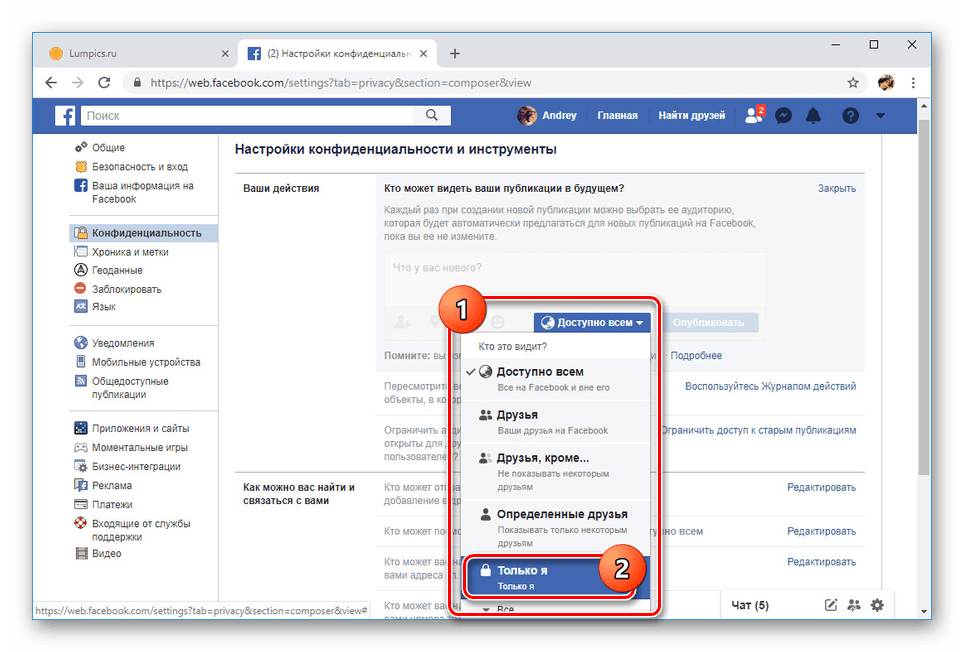Choose Доступно всем audience option
964x652 pixels.
click(x=555, y=379)
